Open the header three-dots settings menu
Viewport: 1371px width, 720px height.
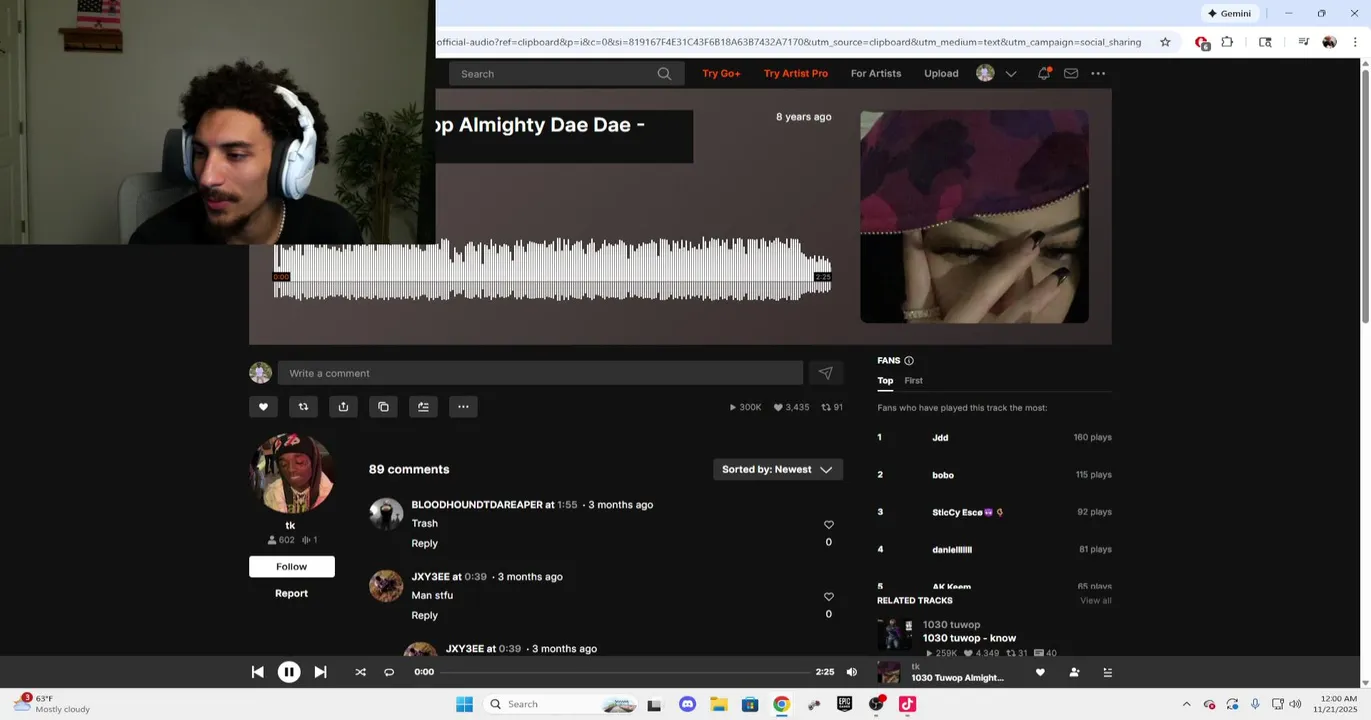point(1098,73)
